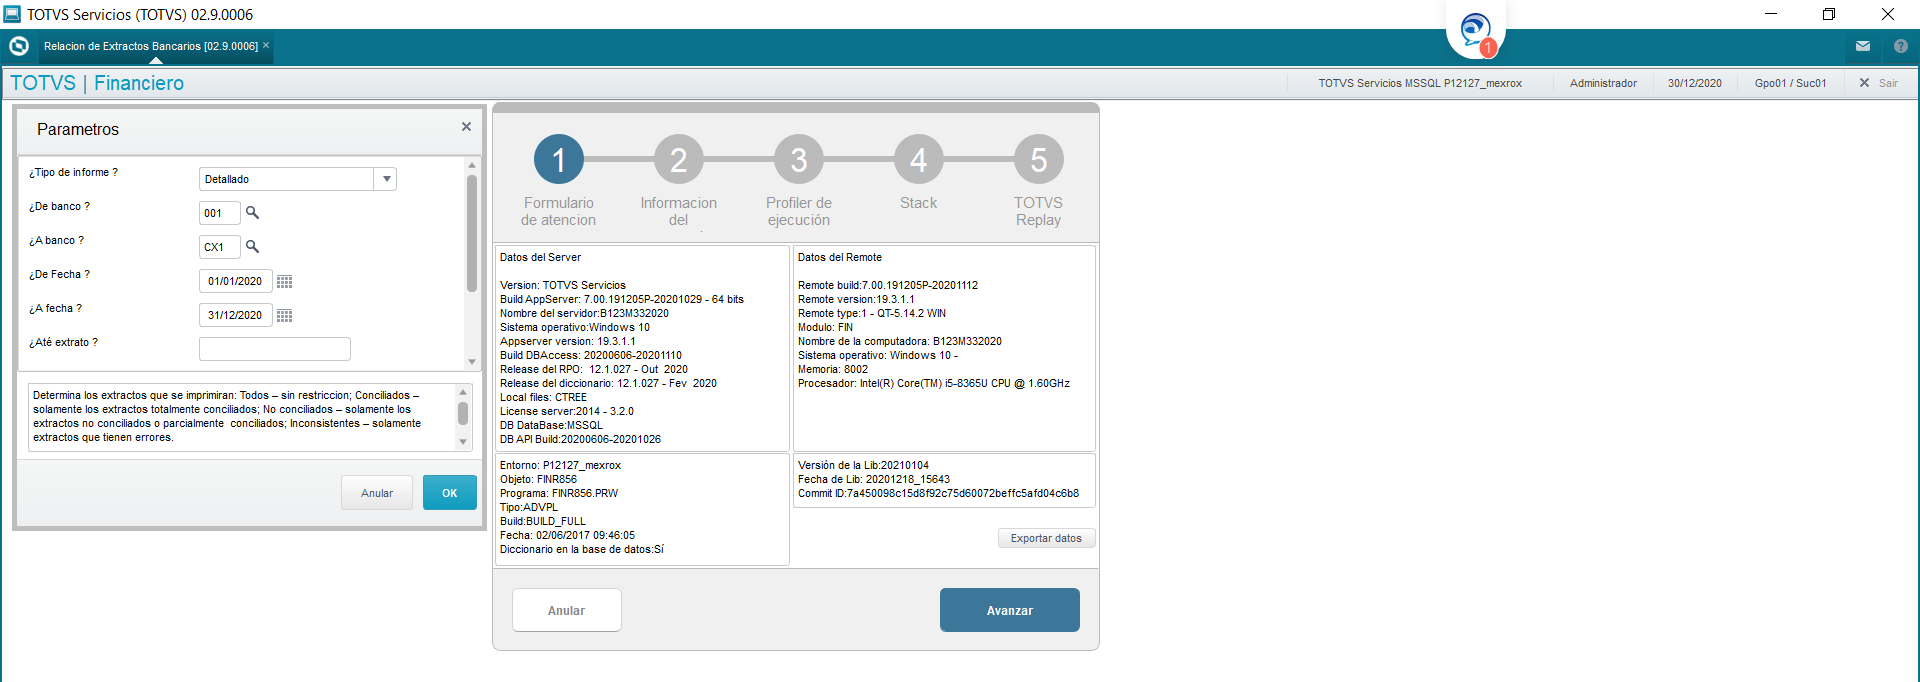Click parameters list scrollbar up arrow

472,165
